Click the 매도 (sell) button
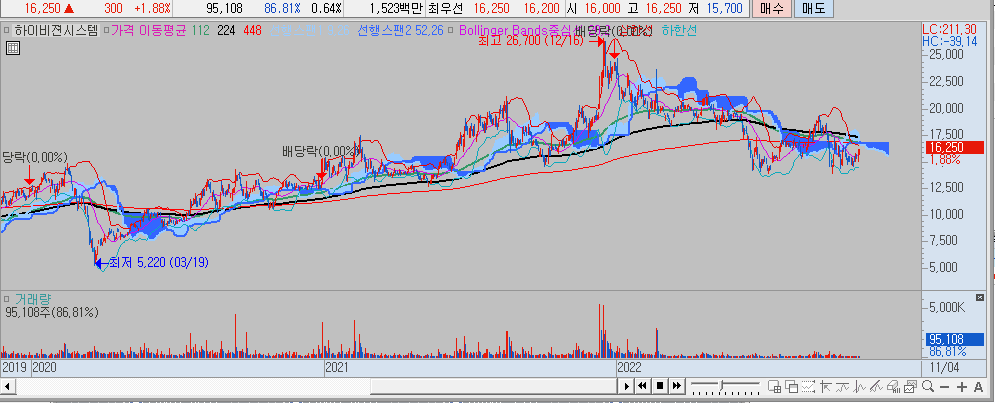 (814, 9)
